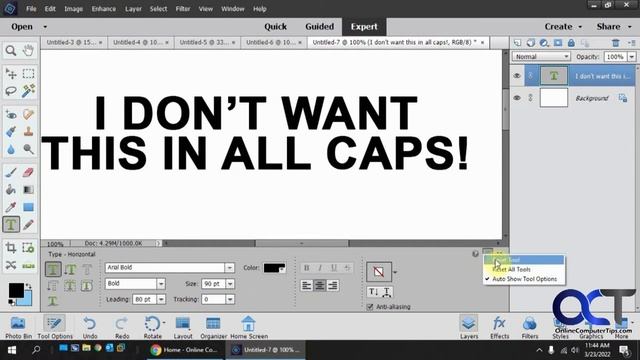640x360 pixels.
Task: Toggle faux Italic button
Action: coord(320,268)
